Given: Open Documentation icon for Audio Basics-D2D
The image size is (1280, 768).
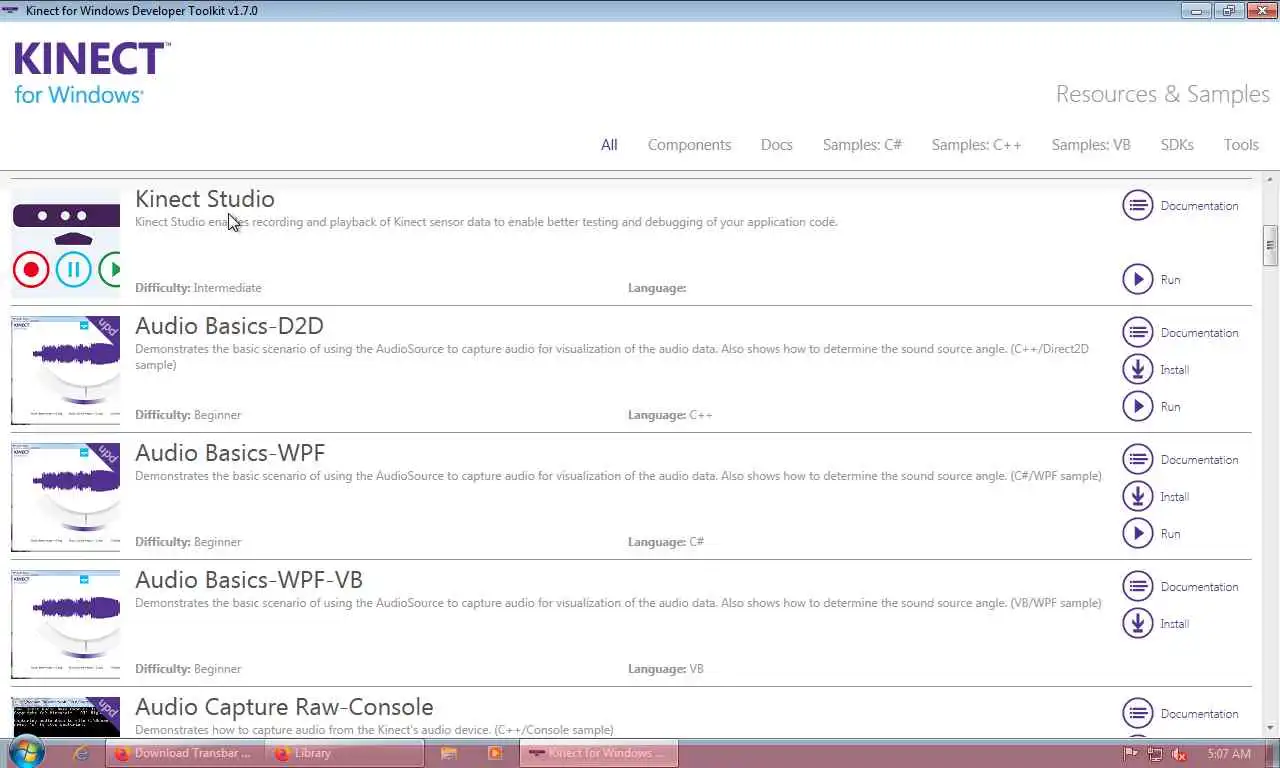Looking at the screenshot, I should [x=1137, y=332].
